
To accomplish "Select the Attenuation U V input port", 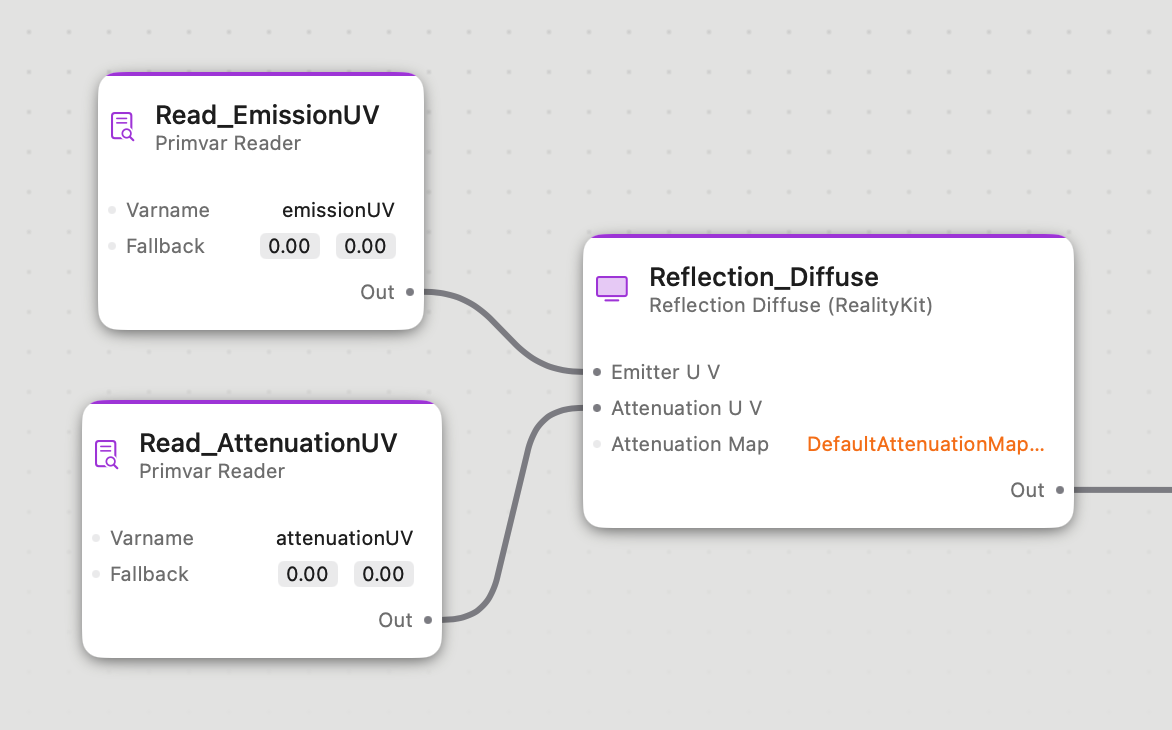I will coord(597,408).
